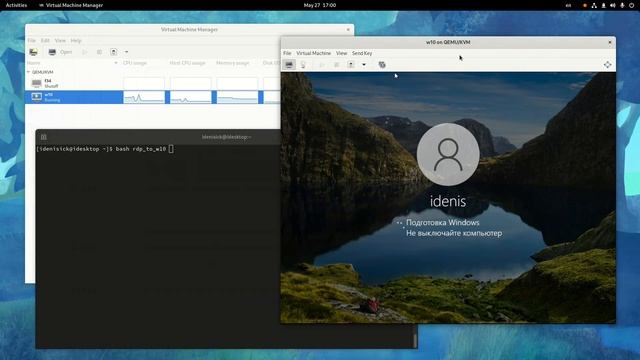Open File menu in w10 on QEMU/KVM window

pyautogui.click(x=287, y=53)
